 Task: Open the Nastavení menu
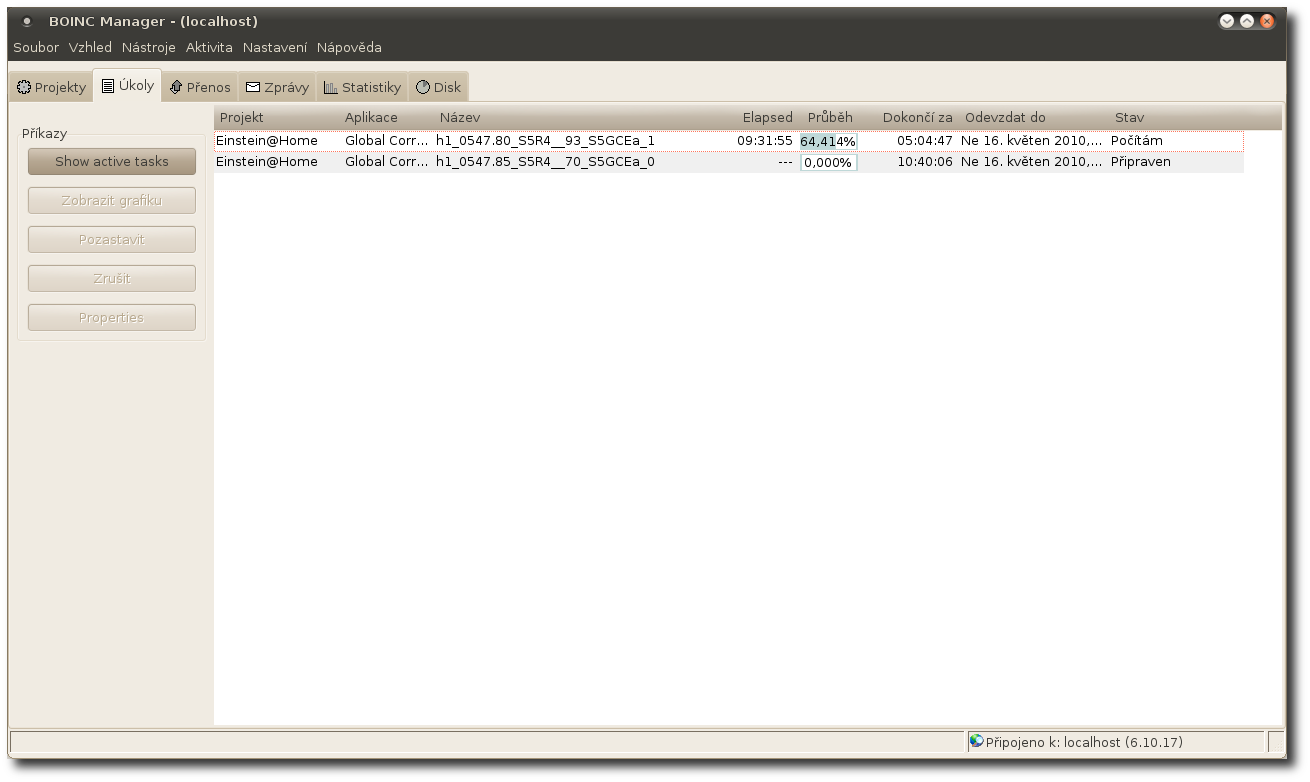[x=275, y=48]
